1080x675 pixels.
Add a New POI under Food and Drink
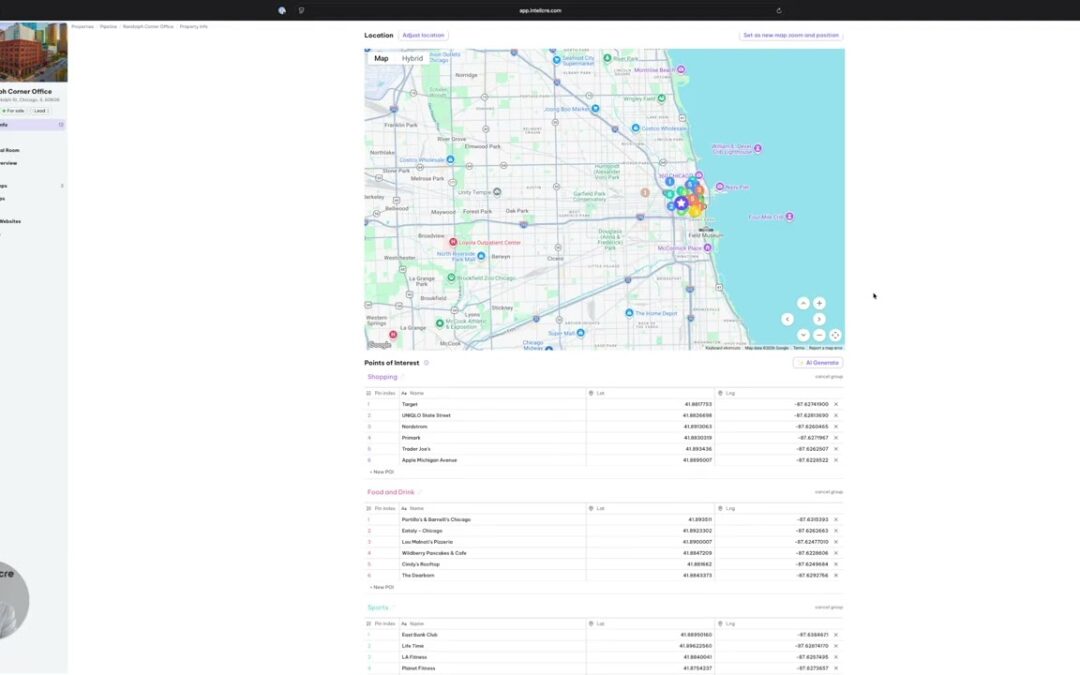pyautogui.click(x=382, y=587)
